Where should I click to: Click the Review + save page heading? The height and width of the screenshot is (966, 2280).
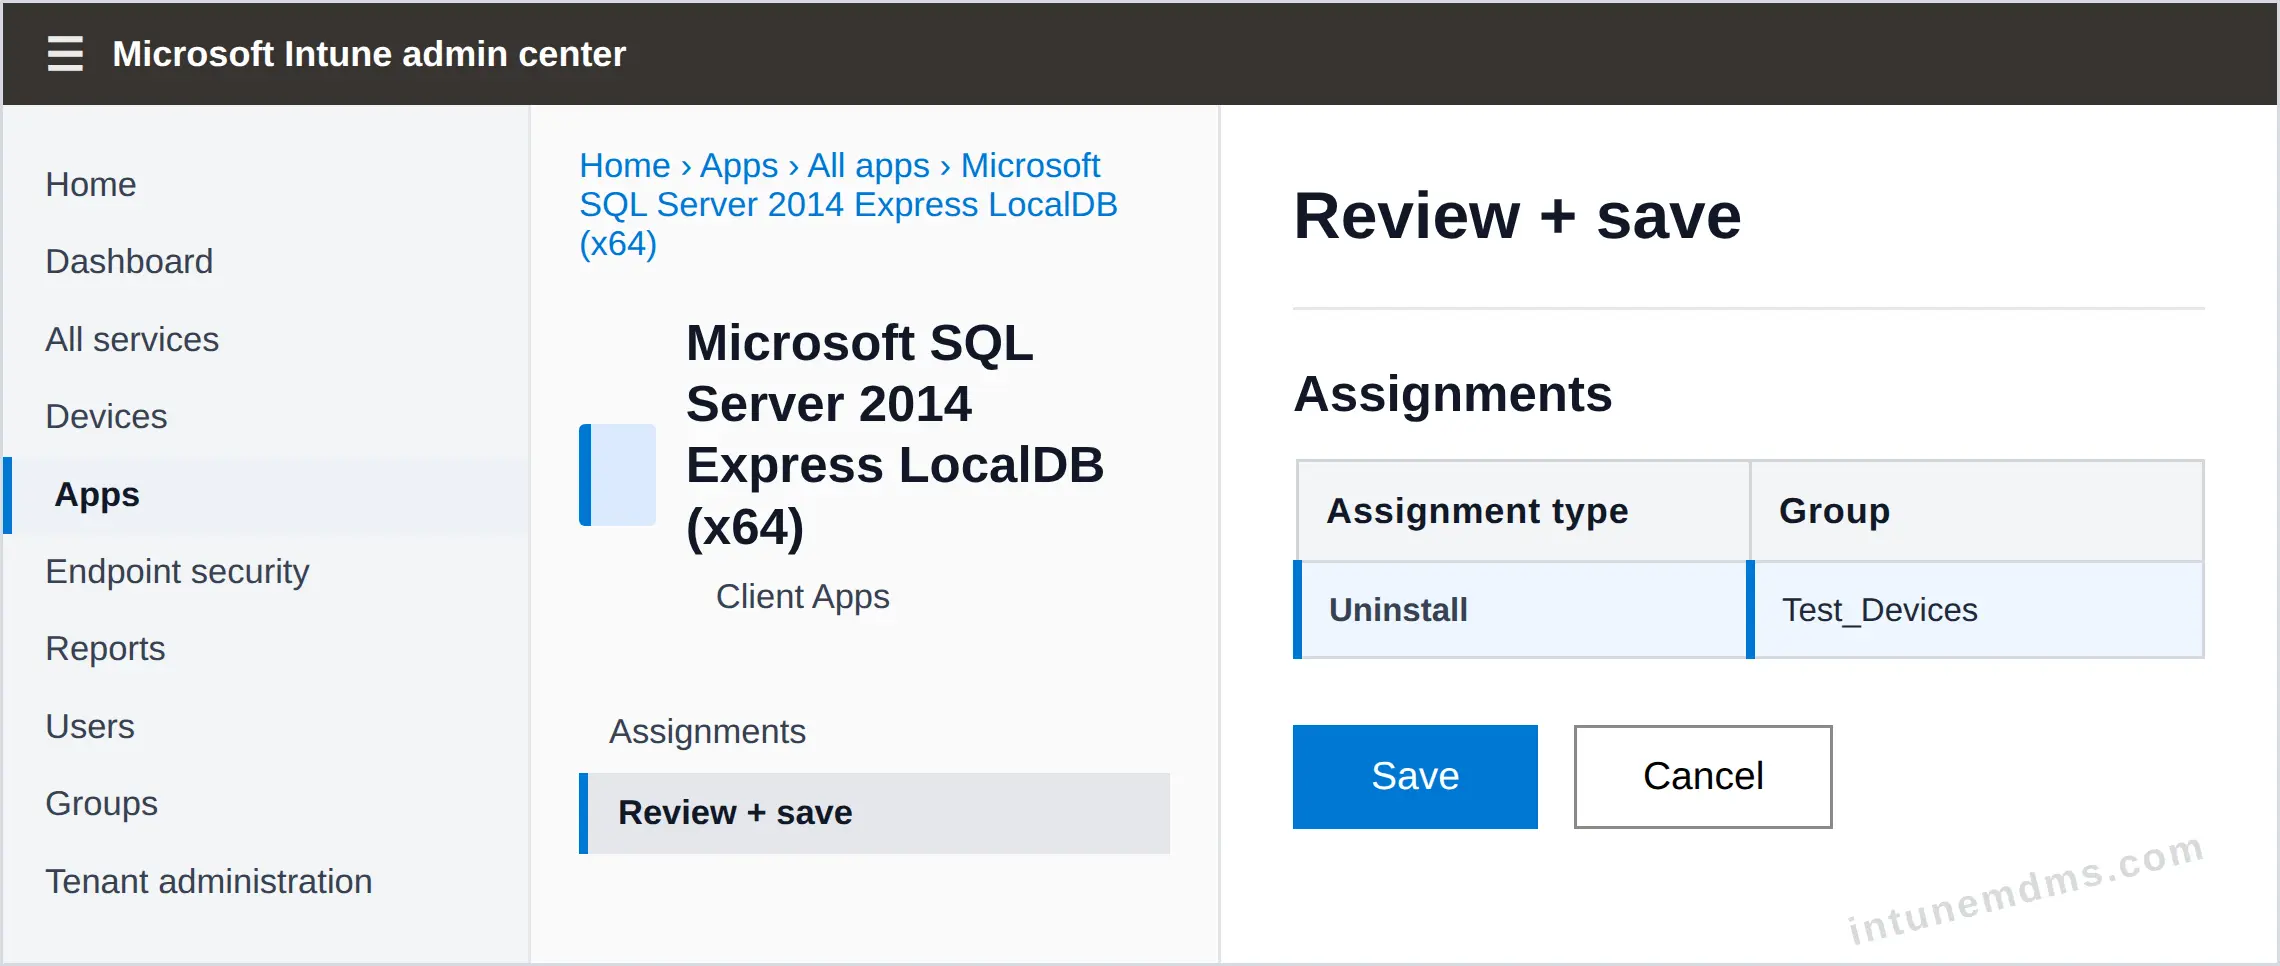coord(1517,216)
